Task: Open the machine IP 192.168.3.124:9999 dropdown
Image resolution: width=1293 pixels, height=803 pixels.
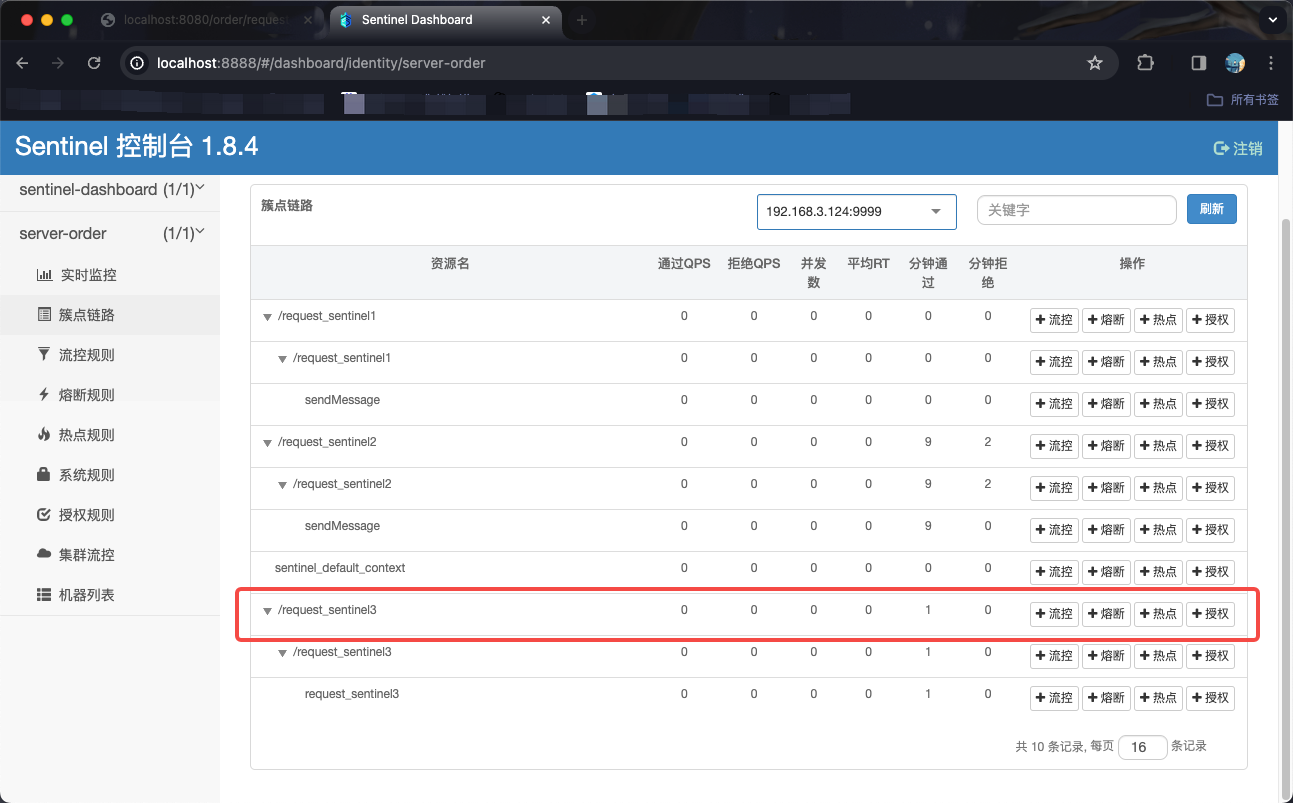Action: [856, 211]
